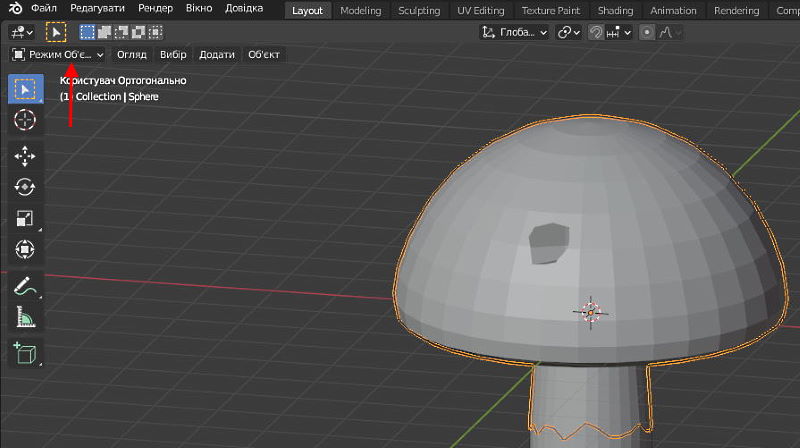Open the Додати viewport menu

[217, 55]
